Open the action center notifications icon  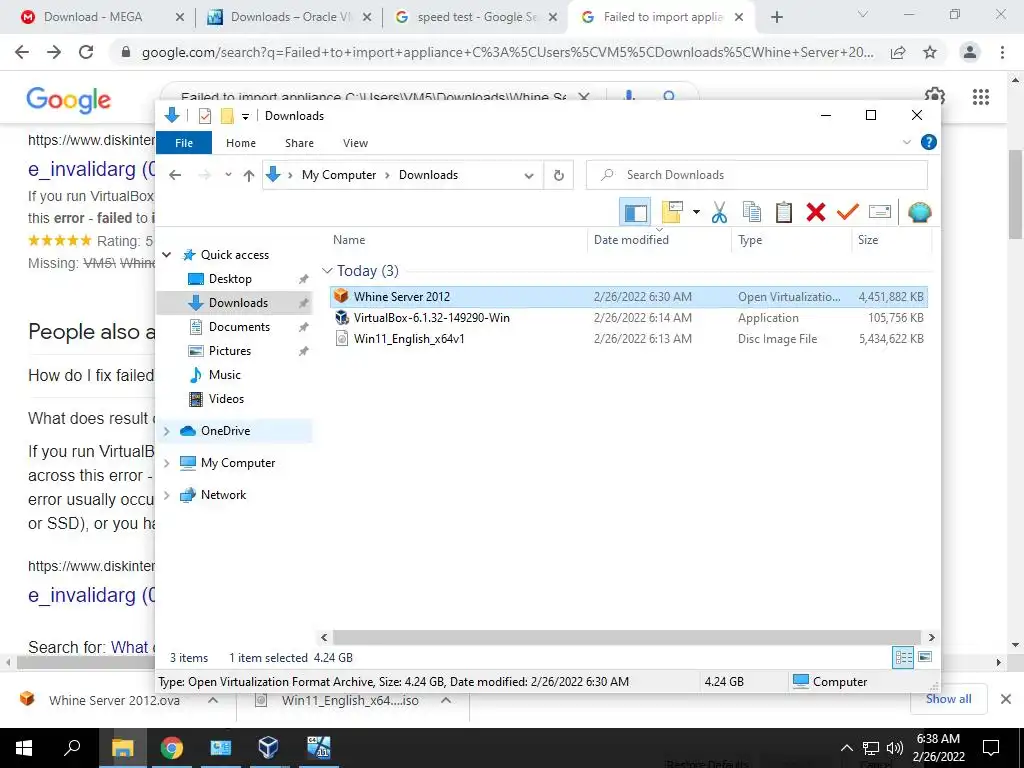click(x=991, y=748)
